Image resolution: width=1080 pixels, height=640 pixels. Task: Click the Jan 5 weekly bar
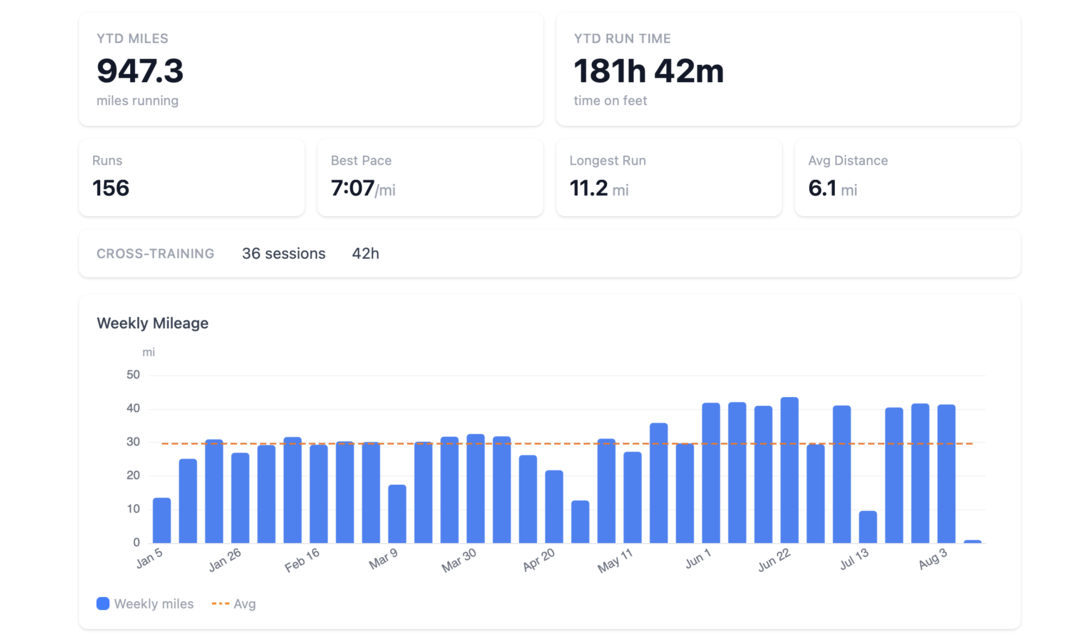(x=162, y=520)
